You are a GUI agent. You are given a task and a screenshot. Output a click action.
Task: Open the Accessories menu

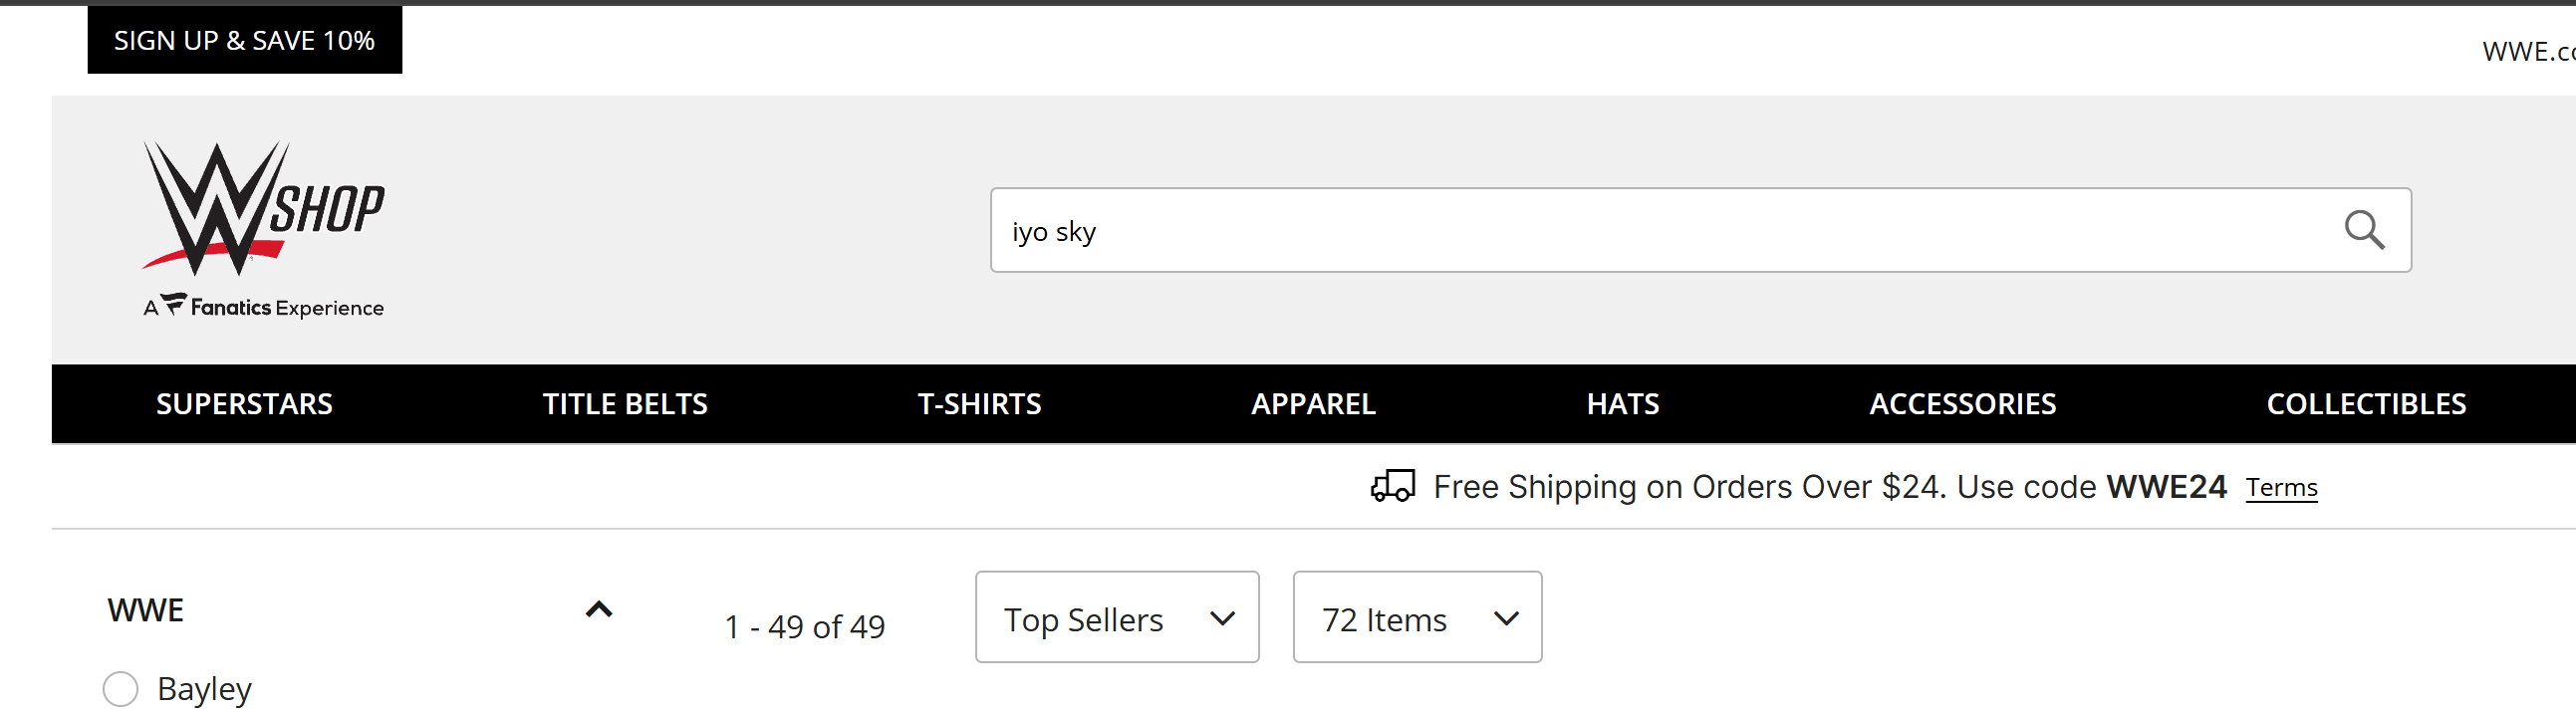coord(1962,404)
